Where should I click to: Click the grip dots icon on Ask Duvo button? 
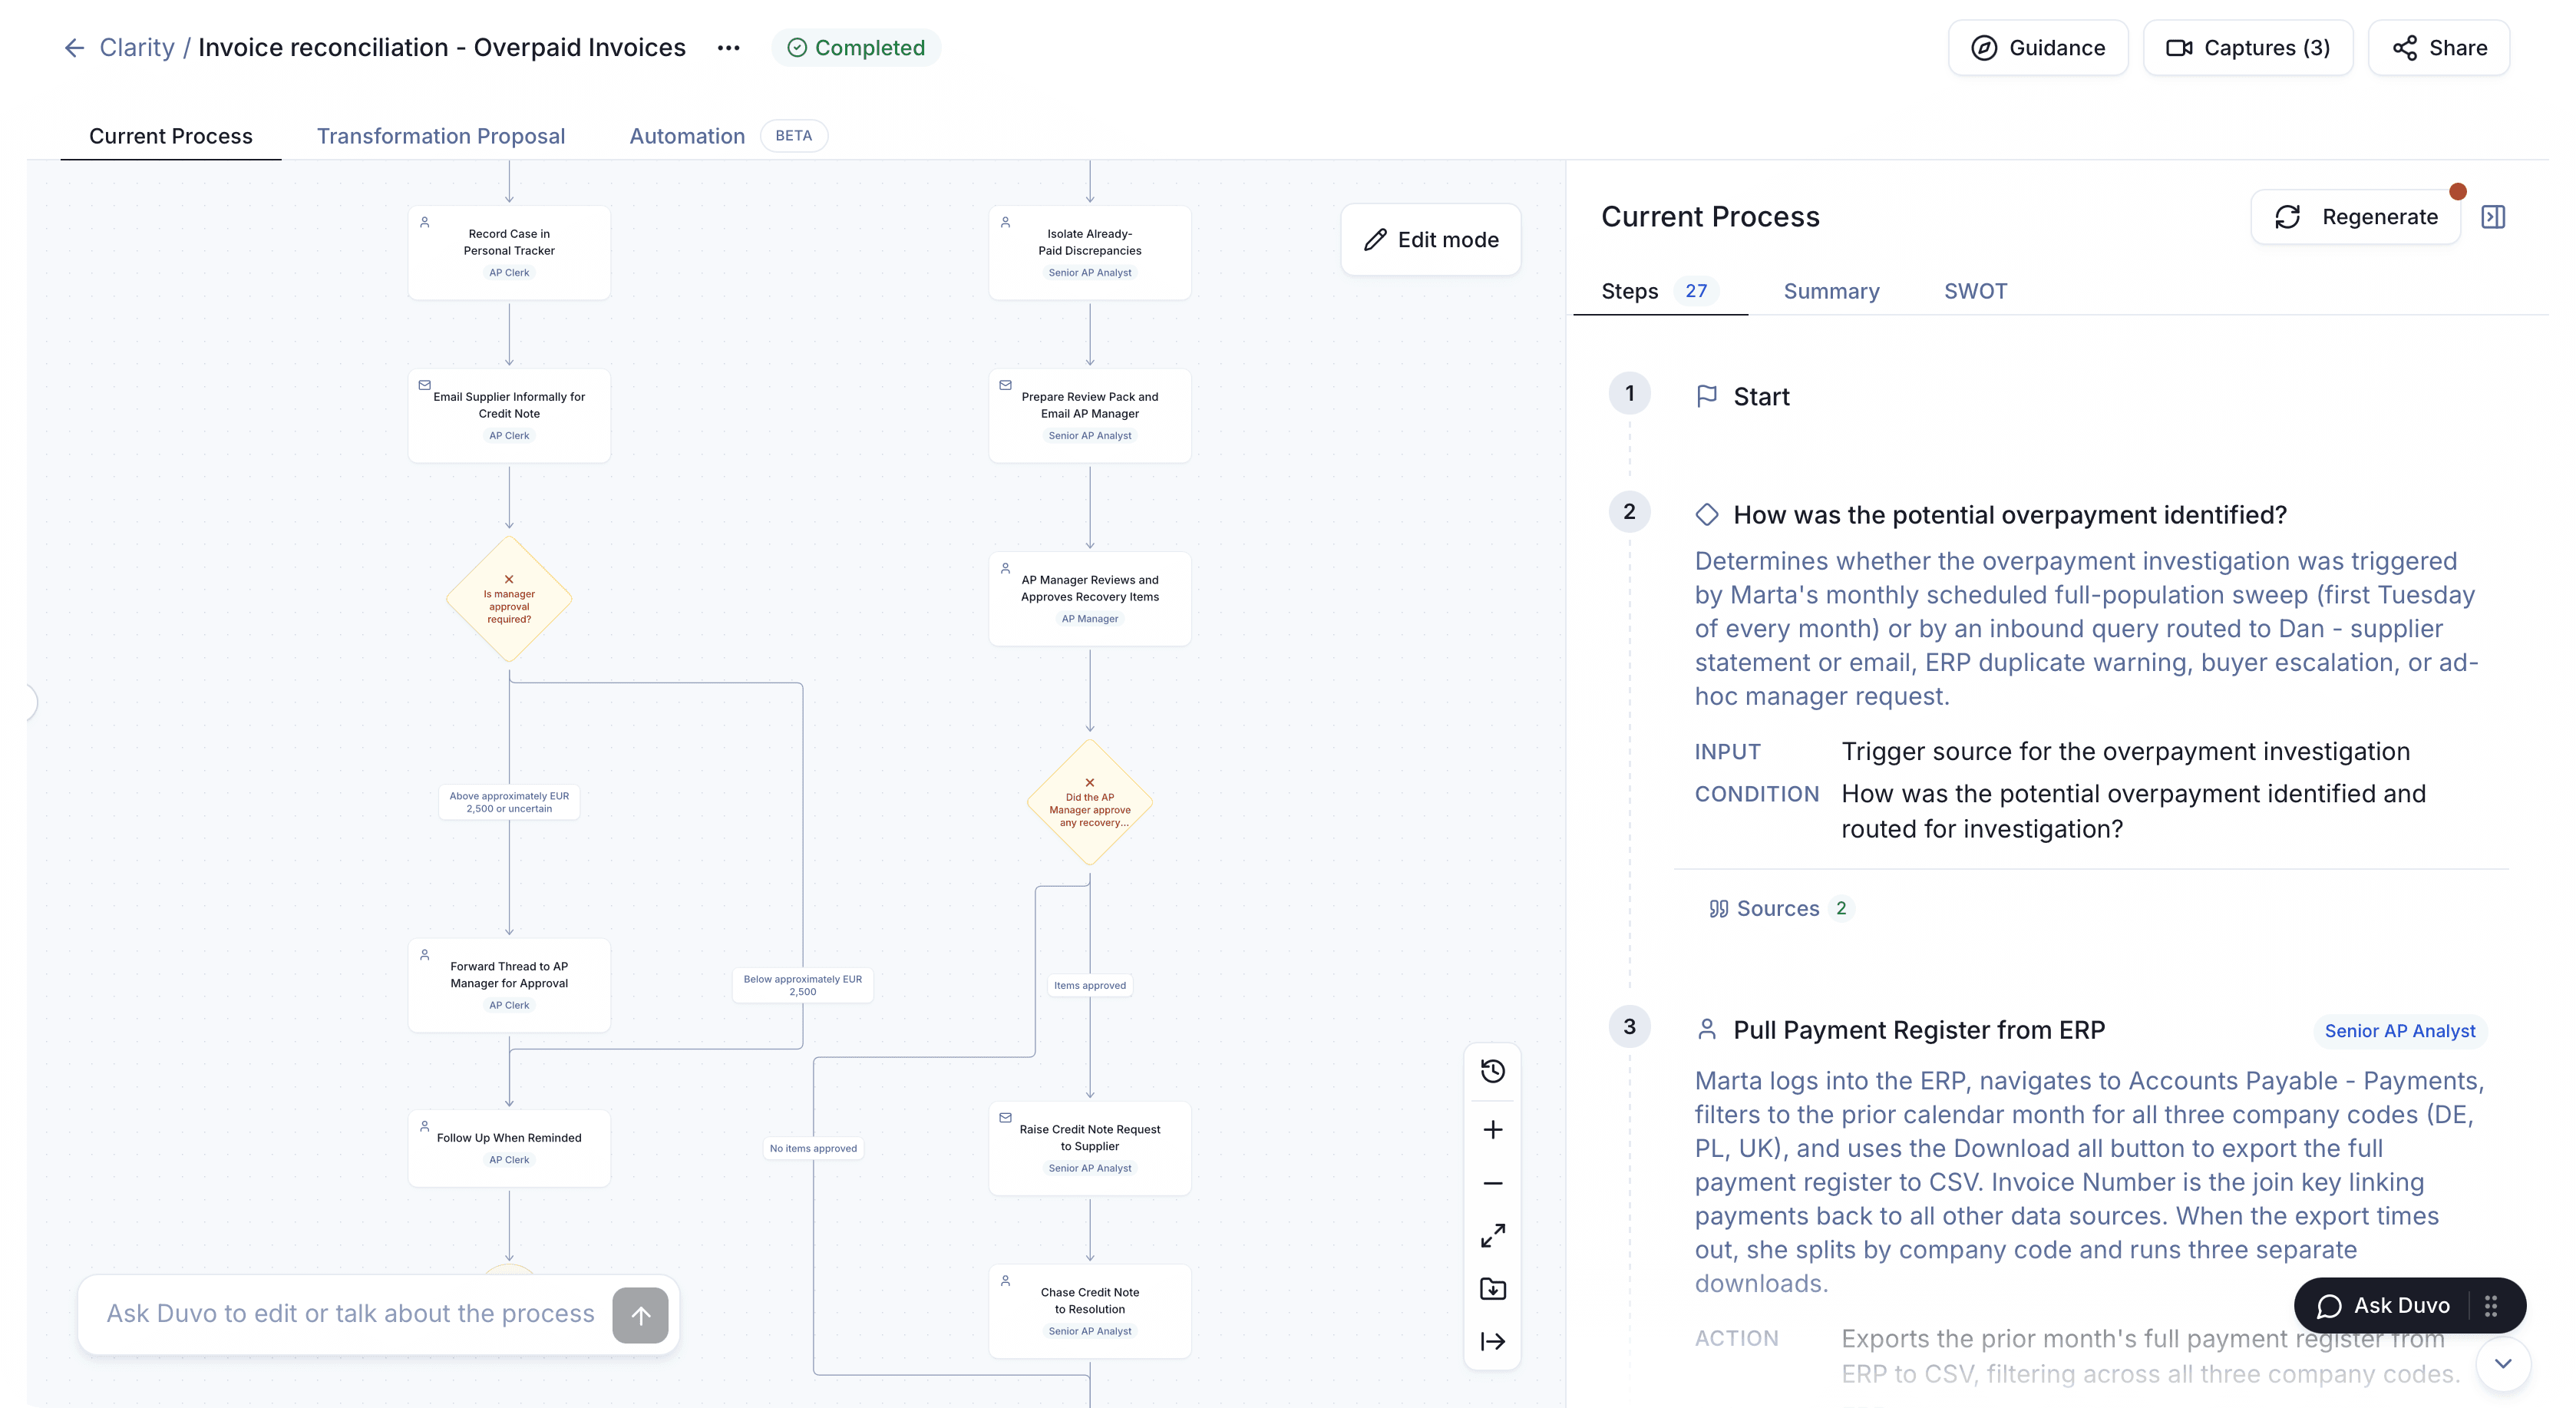[x=2491, y=1306]
